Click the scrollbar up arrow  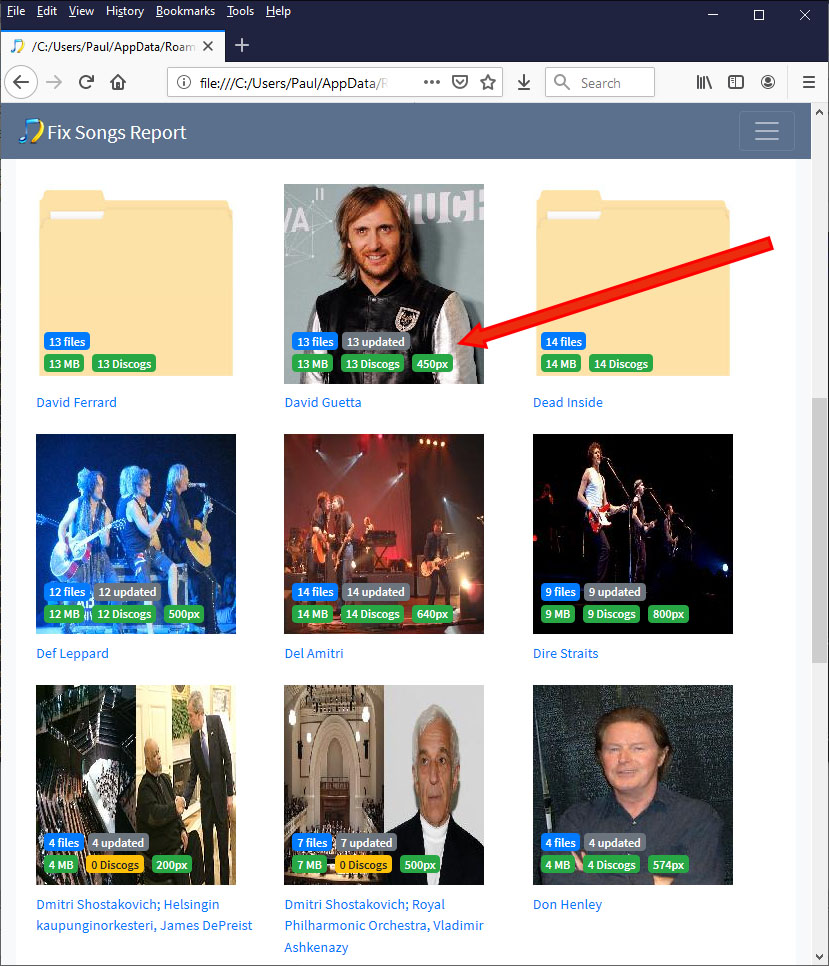[819, 112]
